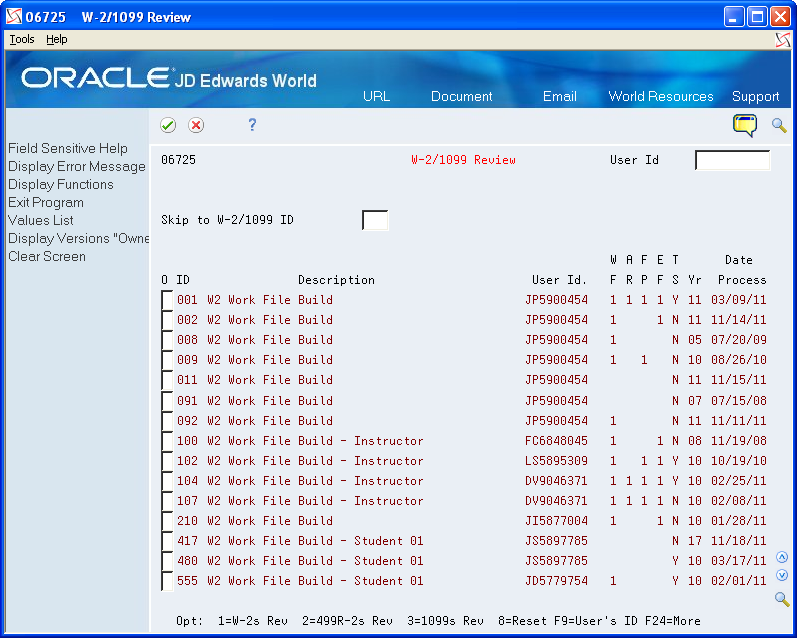Click option field for ID 210
The height and width of the screenshot is (638, 797).
pyautogui.click(x=167, y=521)
